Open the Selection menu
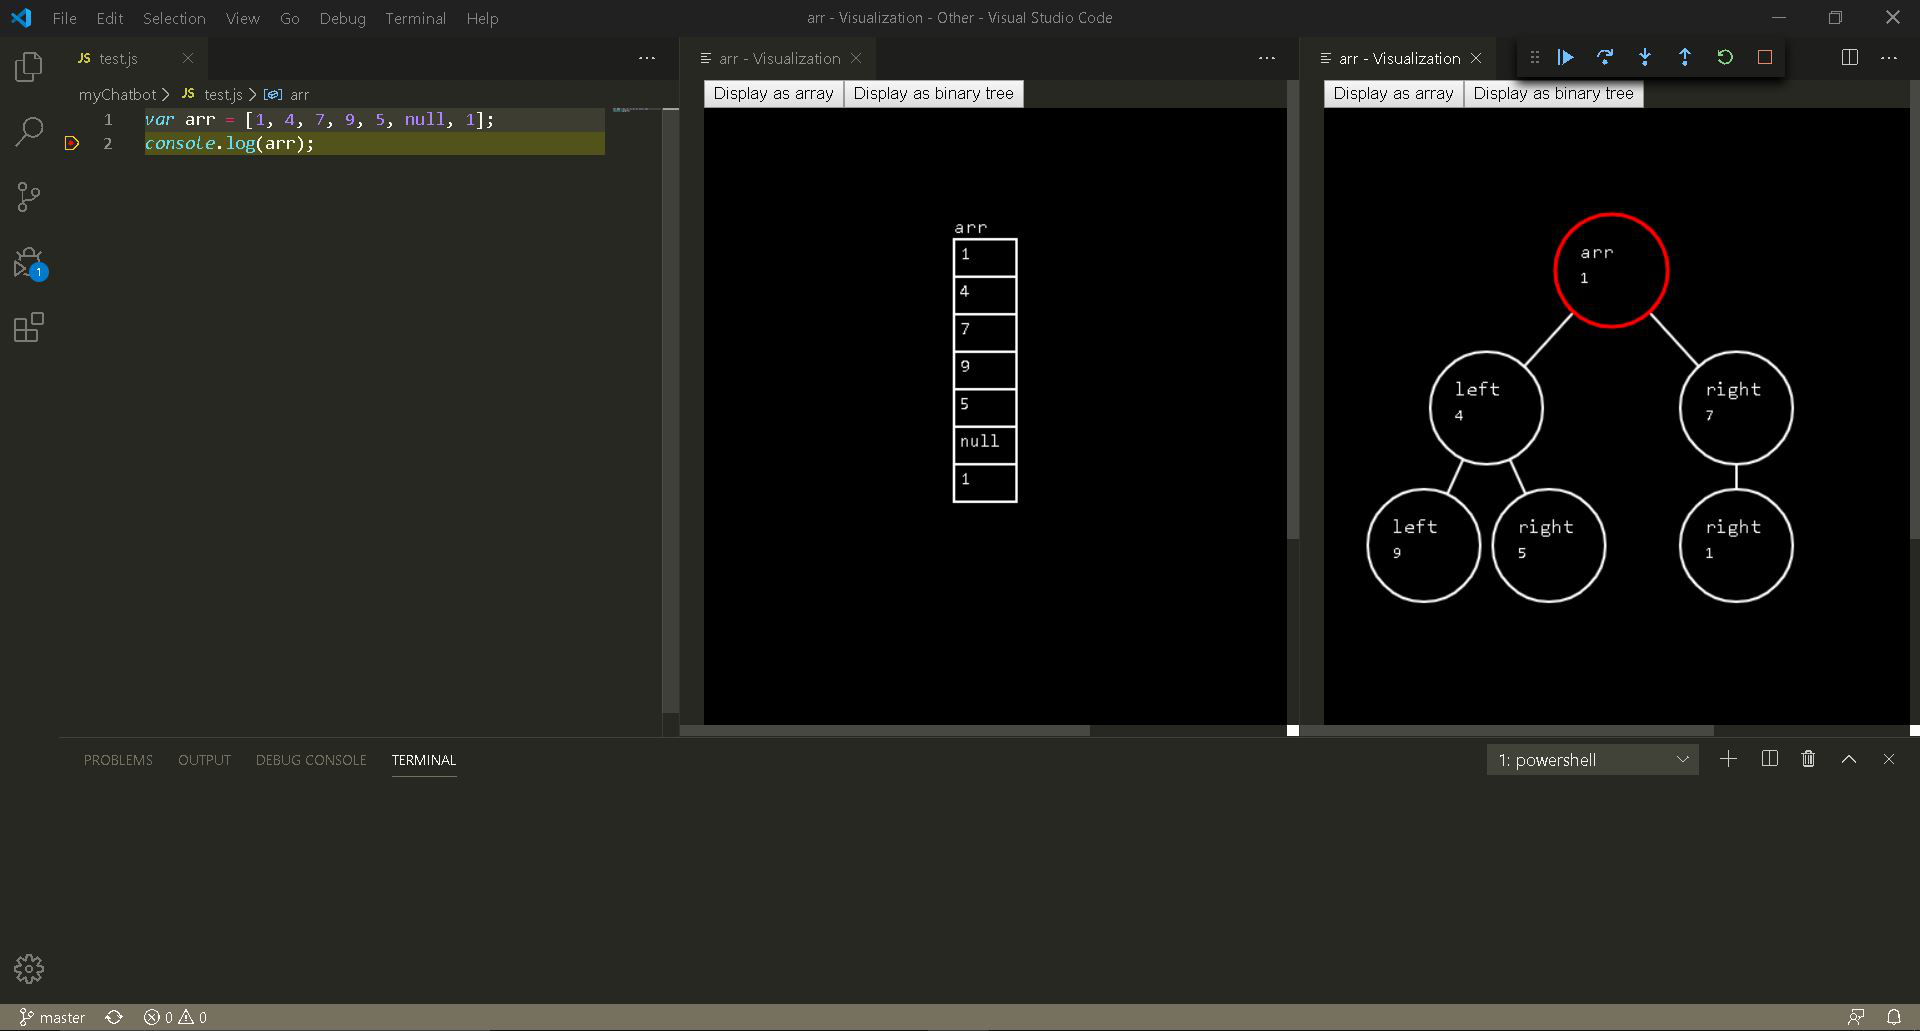 (x=174, y=18)
